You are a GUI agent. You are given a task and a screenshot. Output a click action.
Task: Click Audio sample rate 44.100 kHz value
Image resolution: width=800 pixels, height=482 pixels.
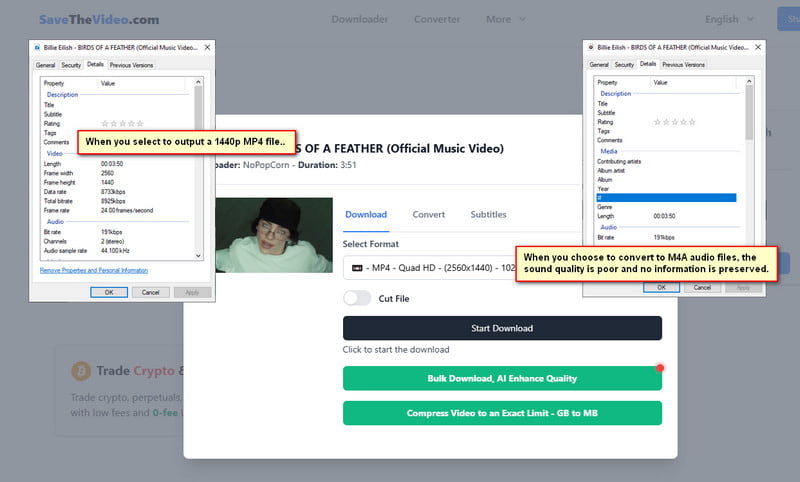click(115, 250)
